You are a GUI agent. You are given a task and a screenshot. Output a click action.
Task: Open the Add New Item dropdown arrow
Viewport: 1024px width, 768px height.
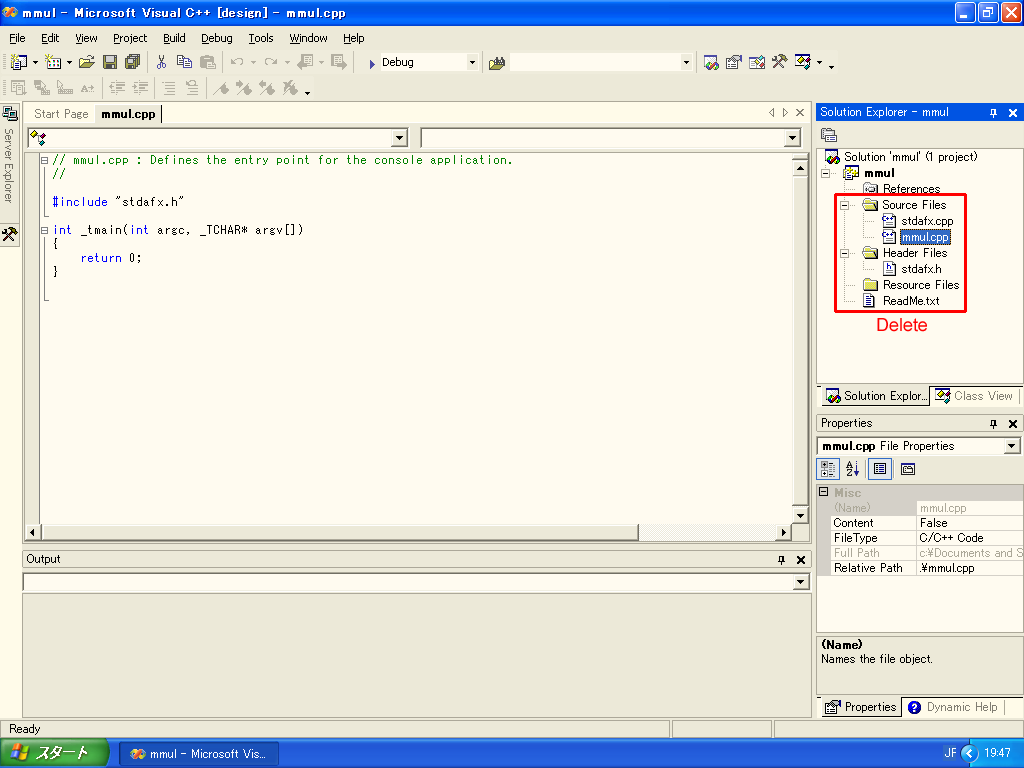(x=69, y=63)
